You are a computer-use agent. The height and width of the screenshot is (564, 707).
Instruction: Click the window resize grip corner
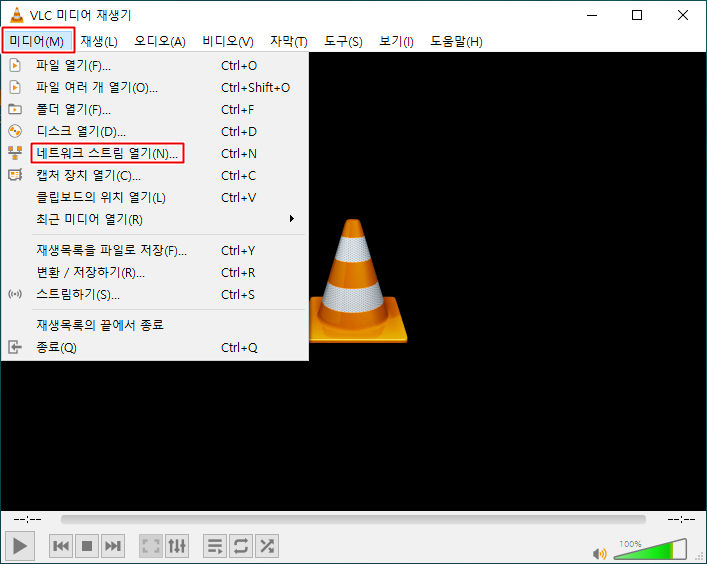pos(699,556)
